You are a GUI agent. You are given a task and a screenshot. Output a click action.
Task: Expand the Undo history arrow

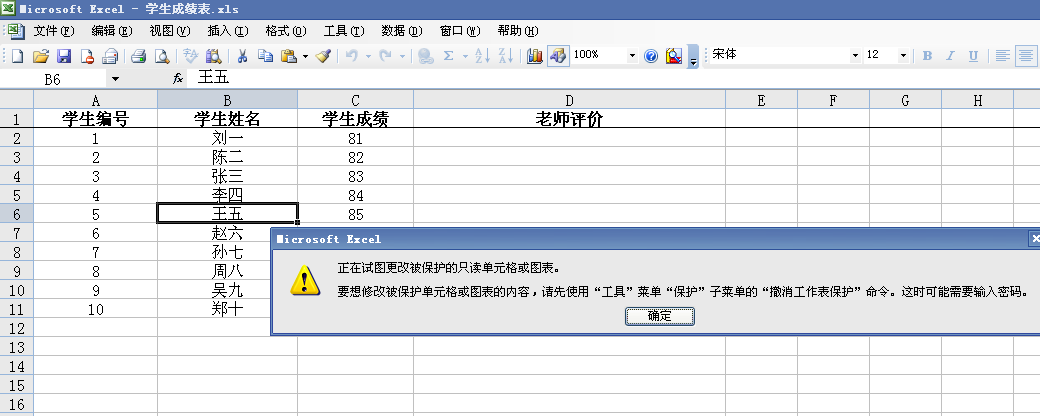[368, 56]
